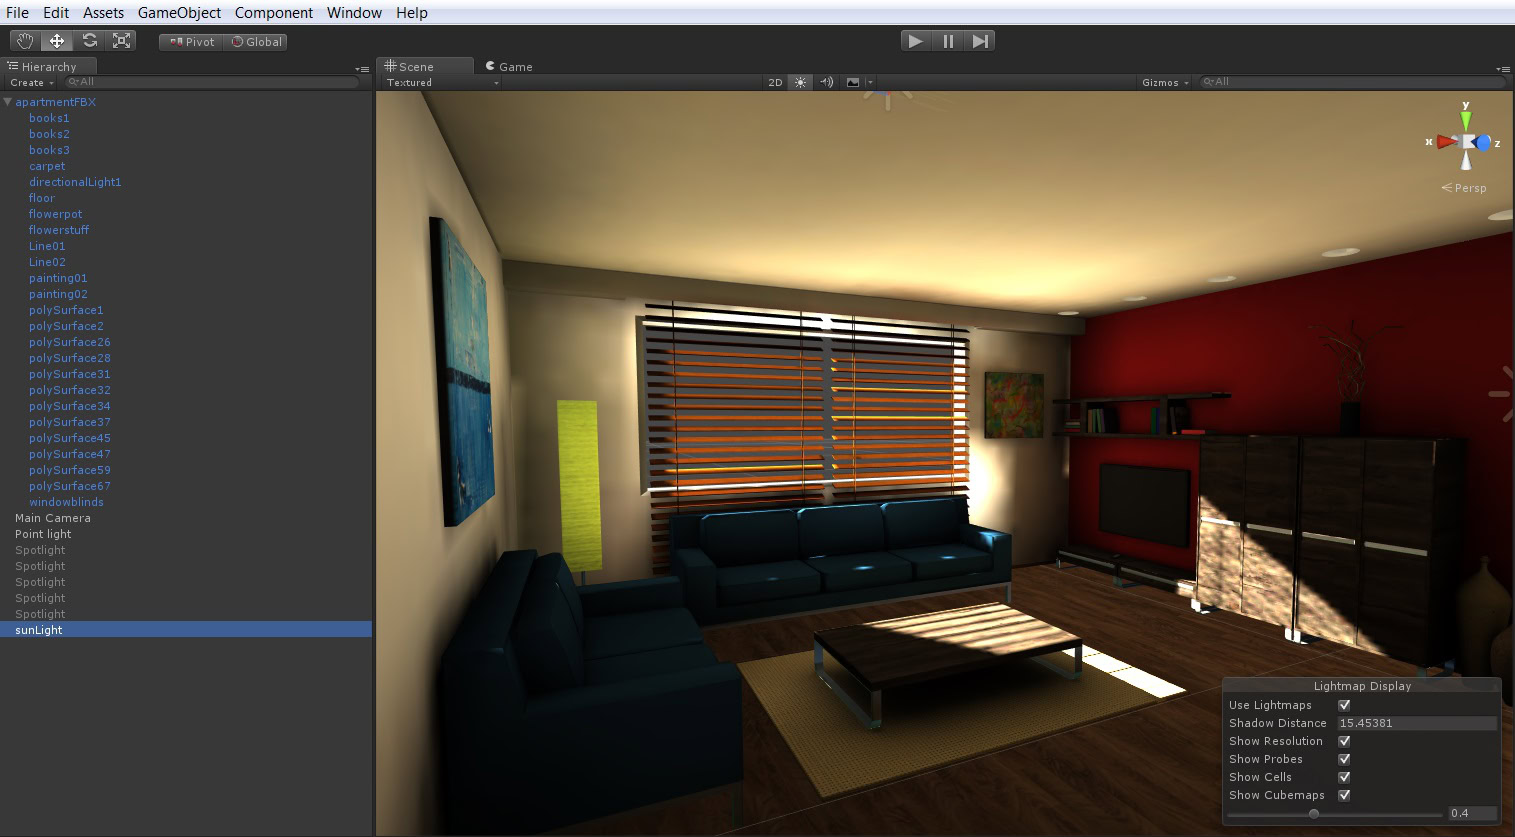Screen dimensions: 1515x837
Task: Open the Gizmos dropdown
Action: tap(1165, 82)
